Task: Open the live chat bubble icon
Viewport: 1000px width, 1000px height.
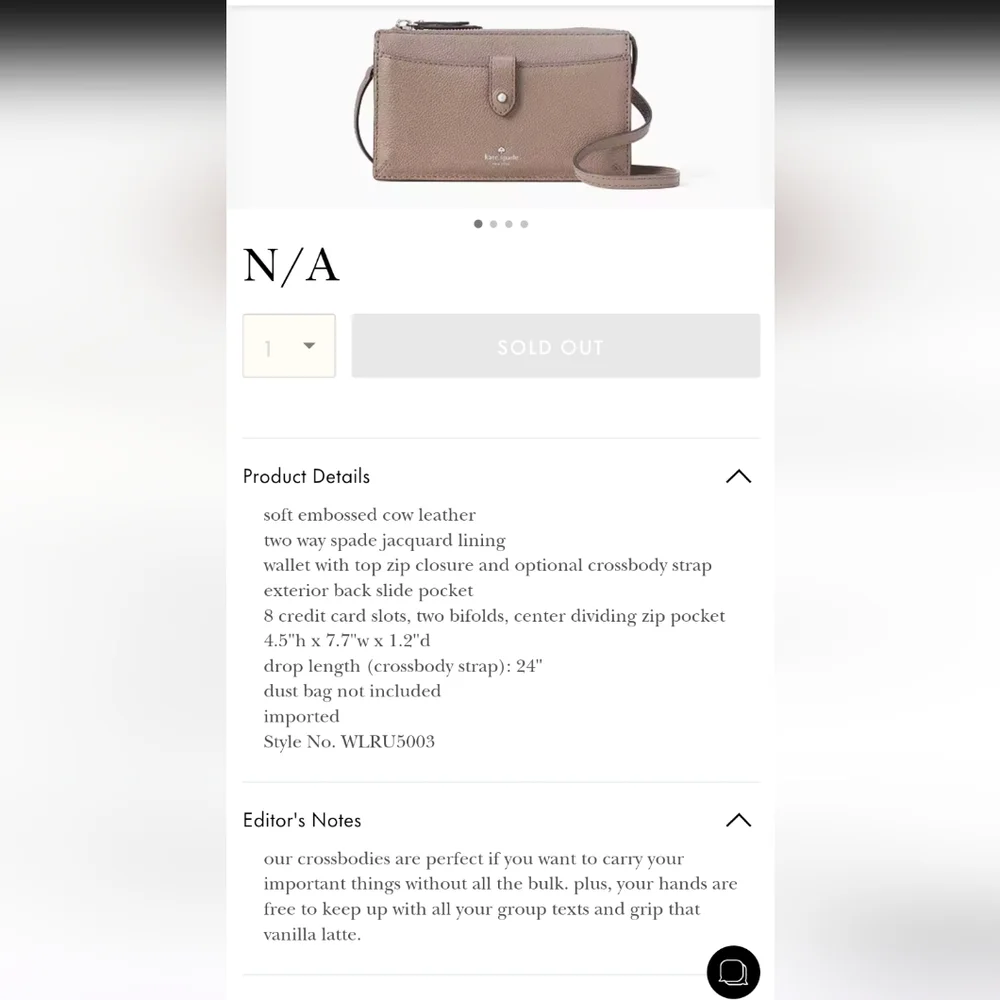Action: (733, 972)
